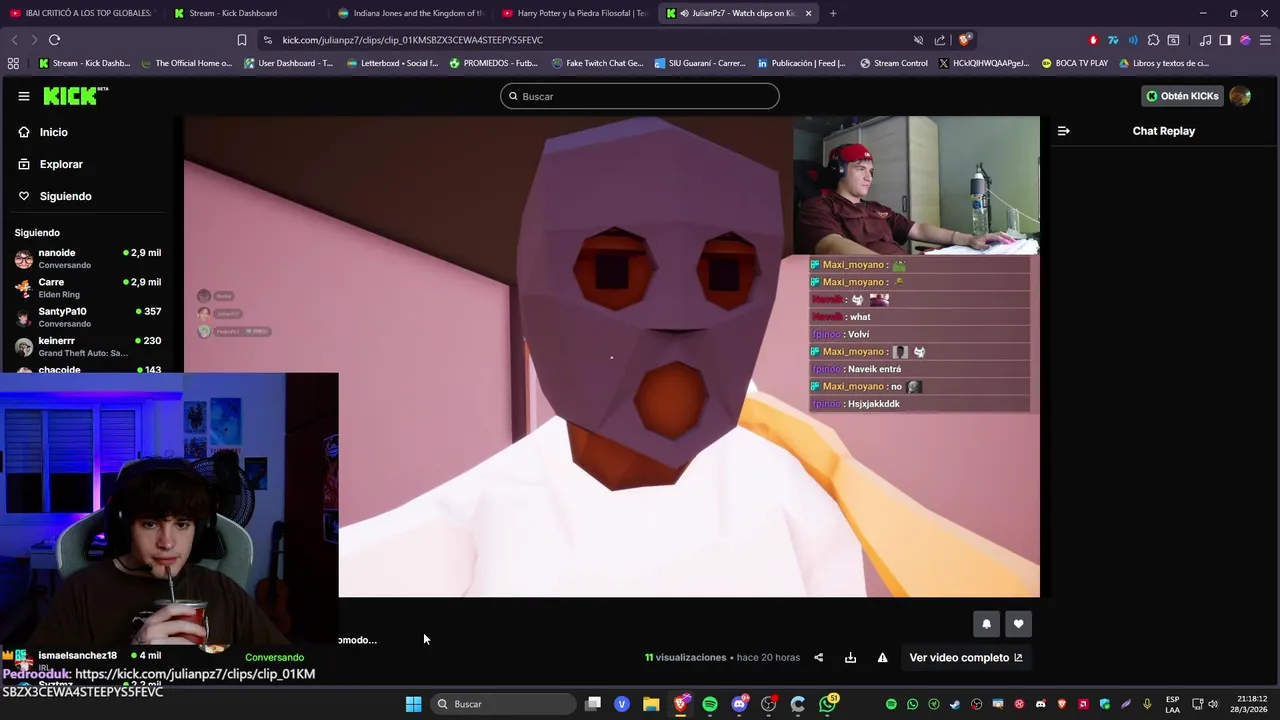Open the user profile avatar menu
The image size is (1280, 720).
[x=1240, y=96]
